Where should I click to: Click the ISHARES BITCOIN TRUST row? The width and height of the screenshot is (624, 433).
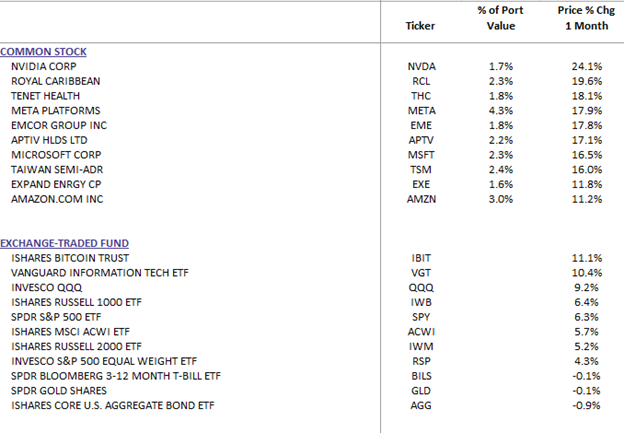[x=70, y=258]
